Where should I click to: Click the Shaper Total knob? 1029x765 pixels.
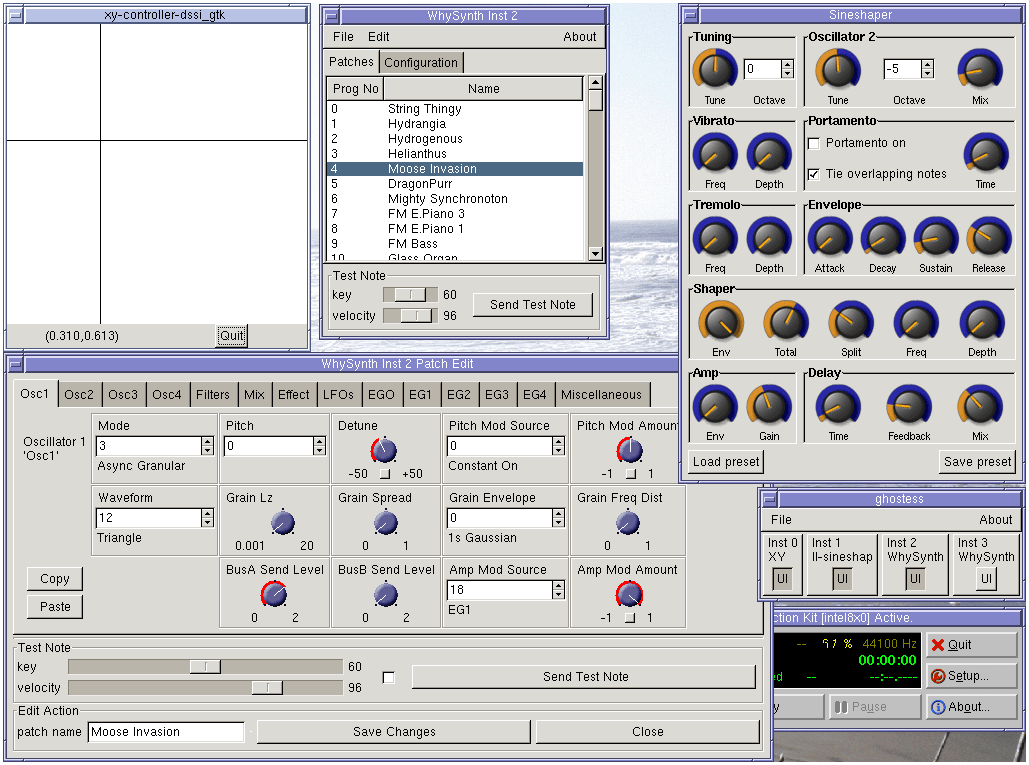click(786, 321)
